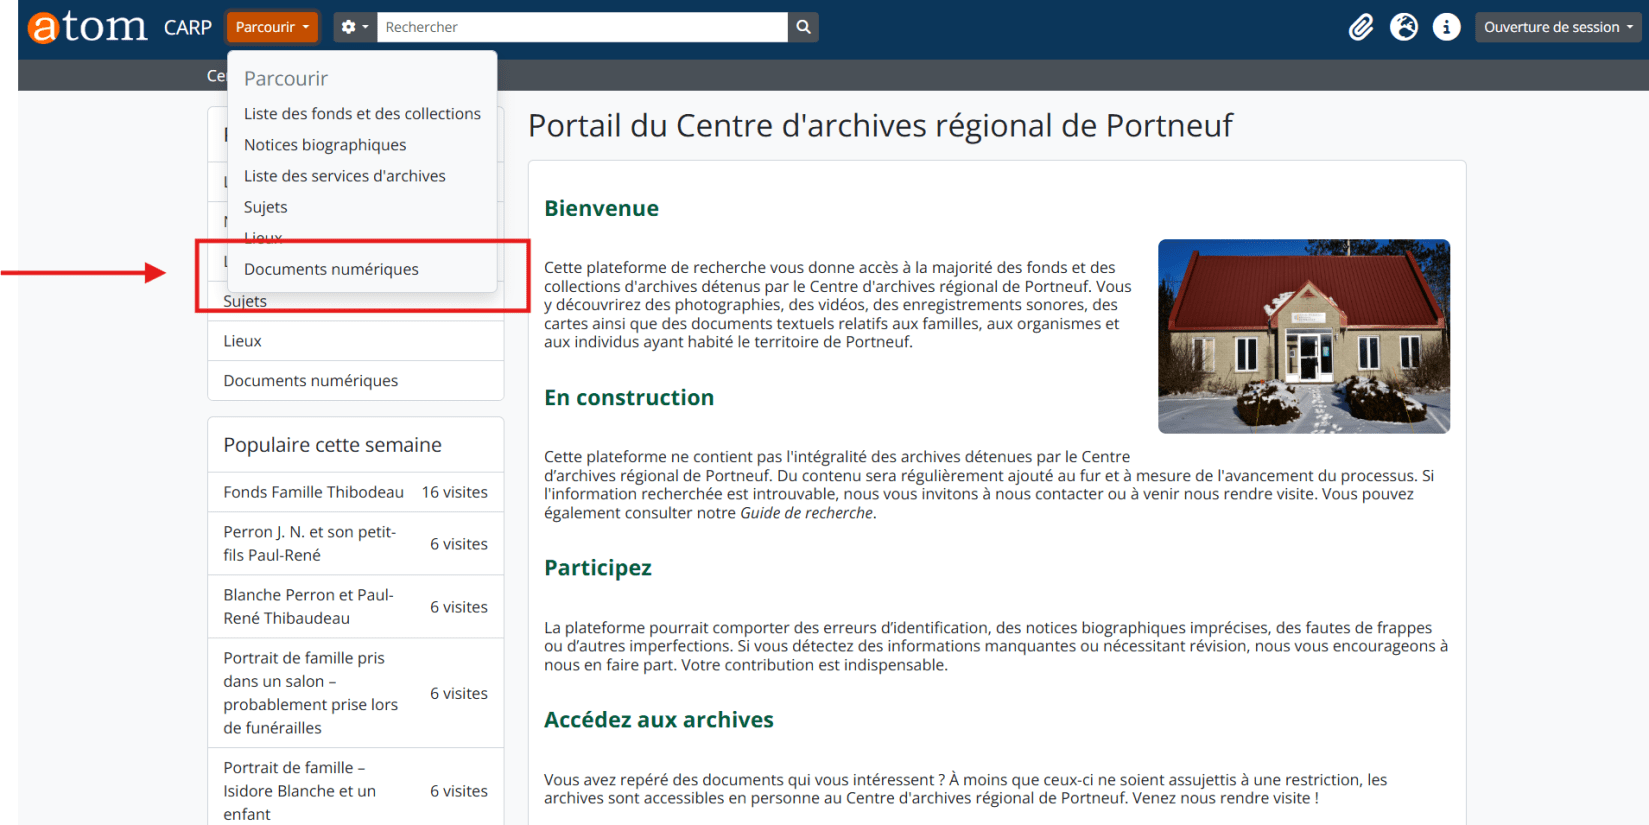Open the Guide de recherche link

[x=806, y=513]
